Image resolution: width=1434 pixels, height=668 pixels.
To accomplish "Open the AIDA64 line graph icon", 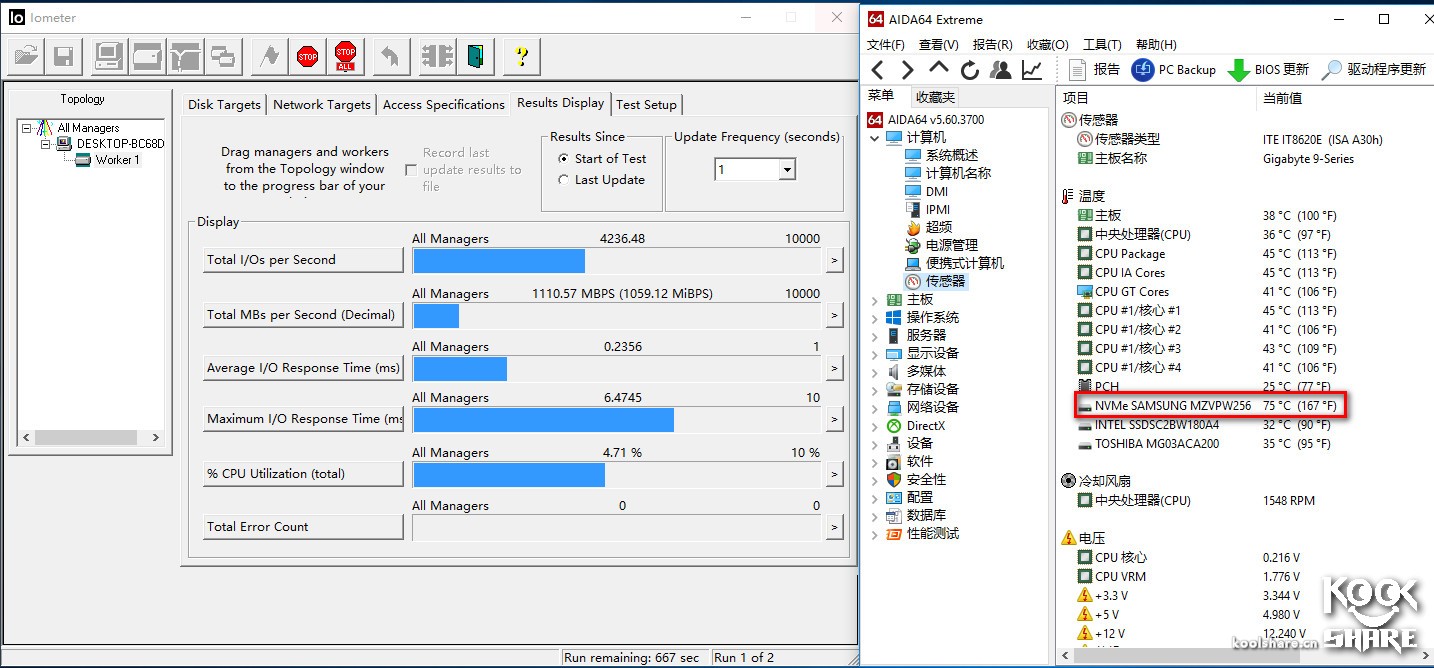I will pos(1031,70).
